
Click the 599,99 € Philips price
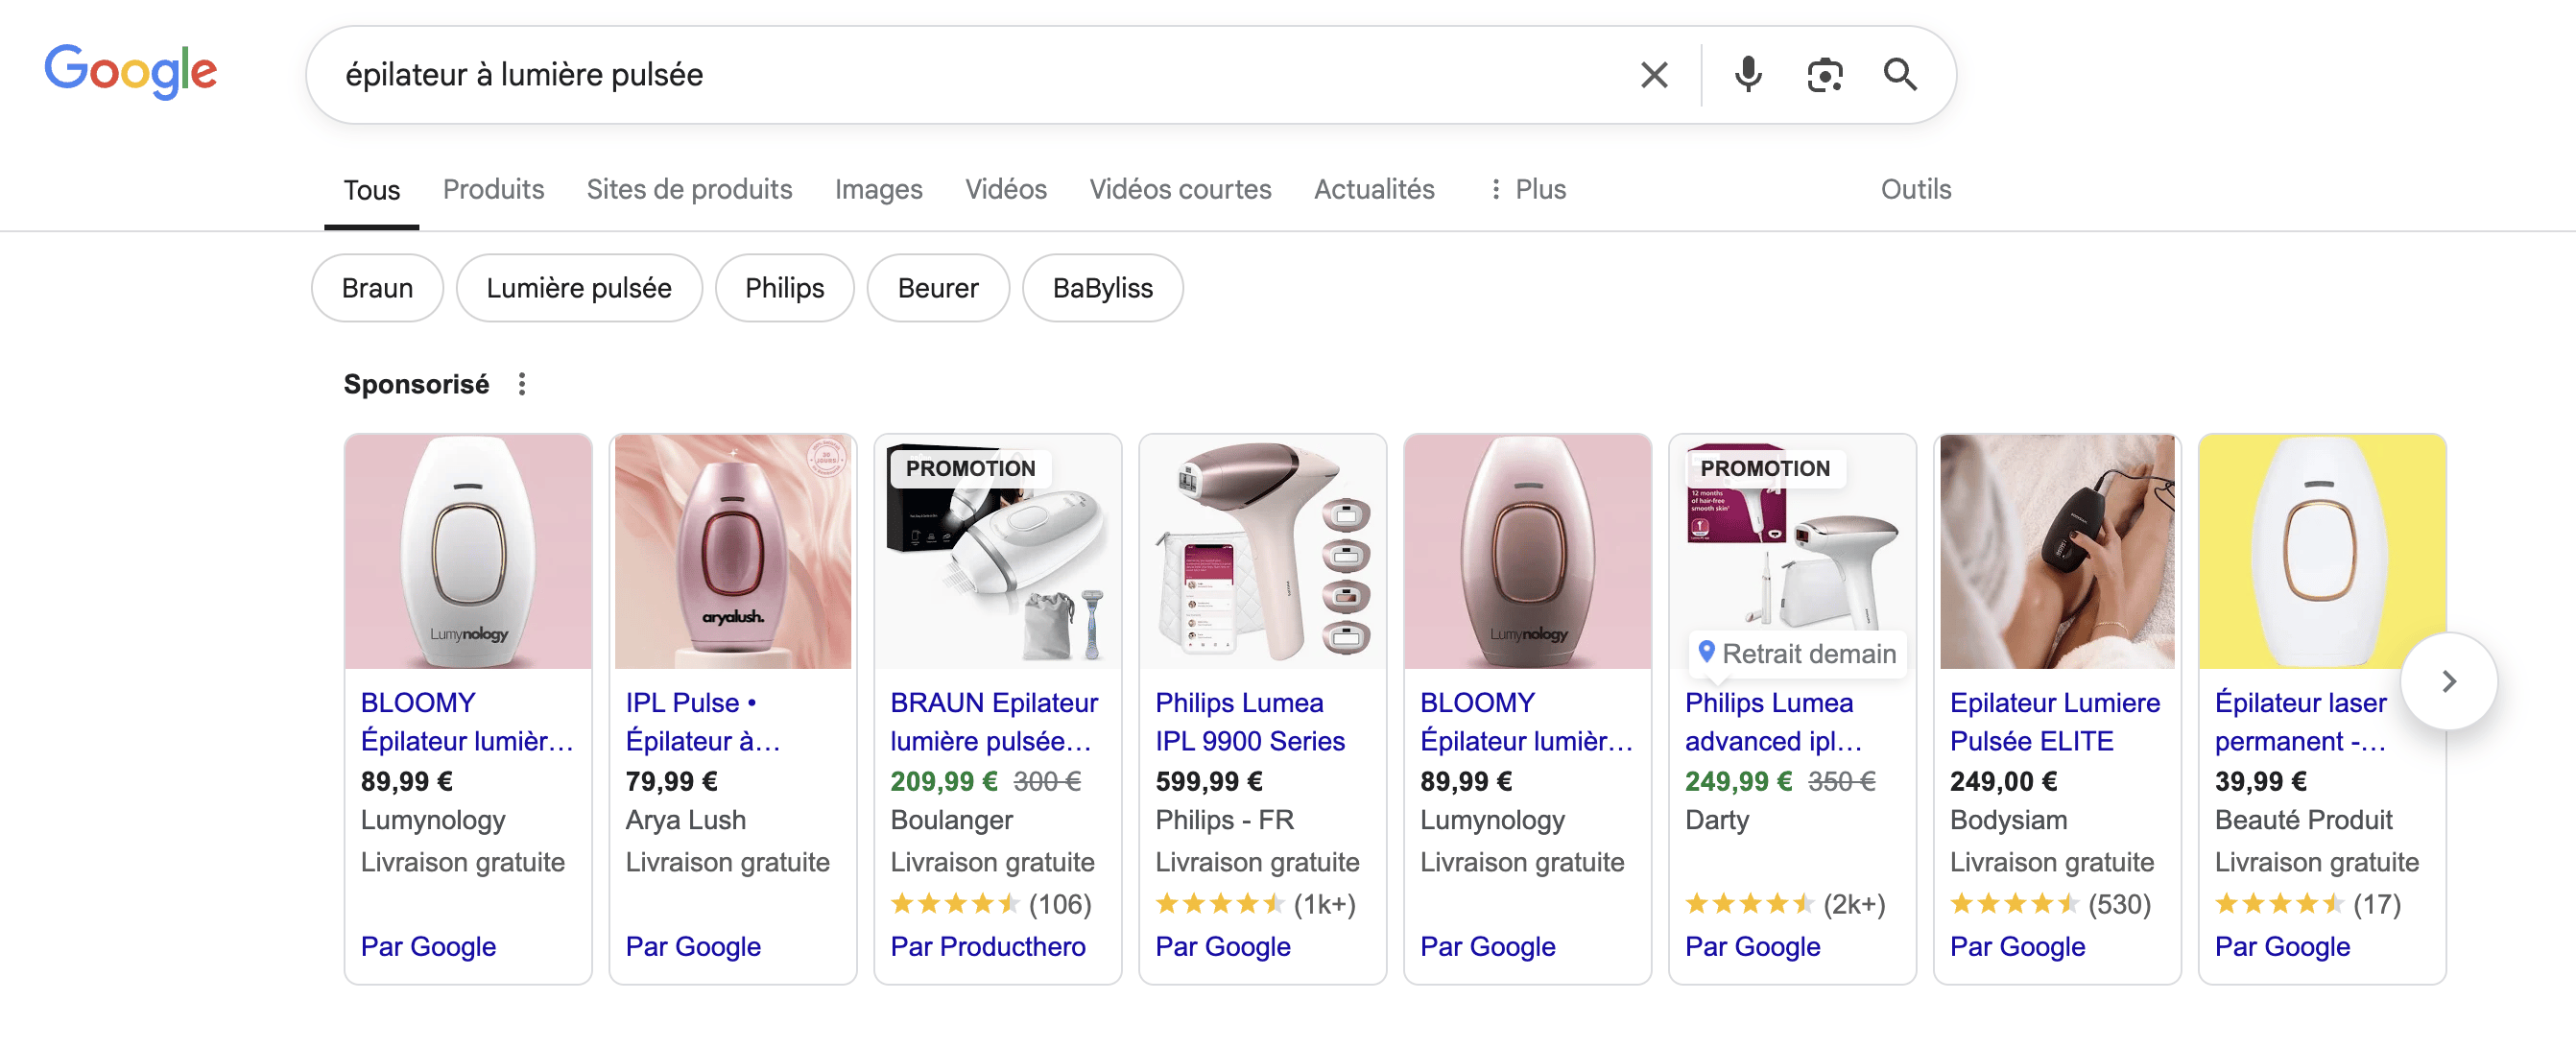[x=1209, y=781]
